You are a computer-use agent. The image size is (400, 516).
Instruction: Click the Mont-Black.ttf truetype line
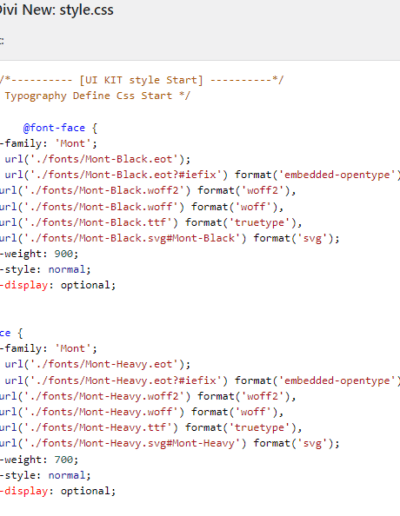click(x=151, y=223)
